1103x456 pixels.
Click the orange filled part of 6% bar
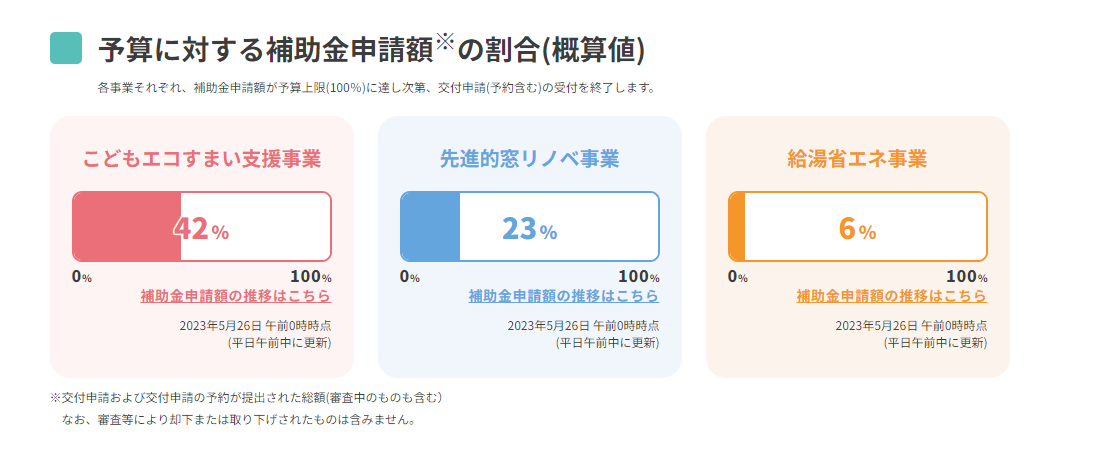[x=737, y=227]
